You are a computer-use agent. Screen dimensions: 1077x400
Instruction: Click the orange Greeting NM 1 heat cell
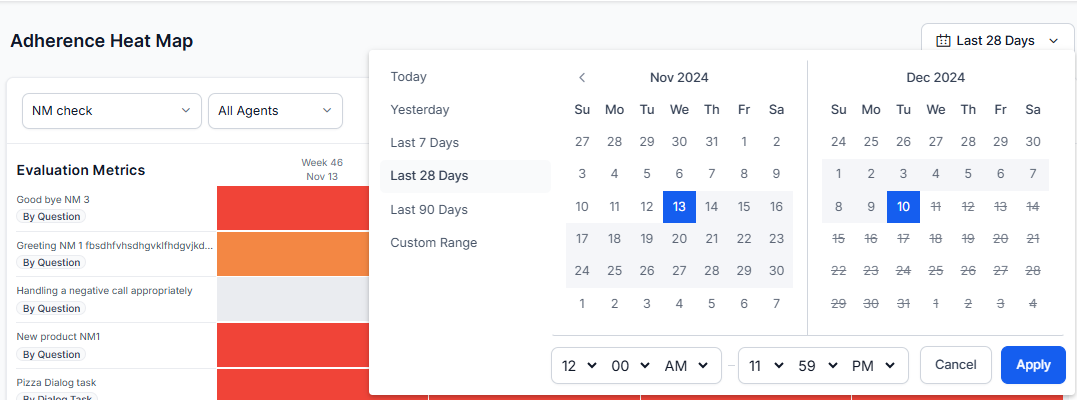[x=292, y=254]
